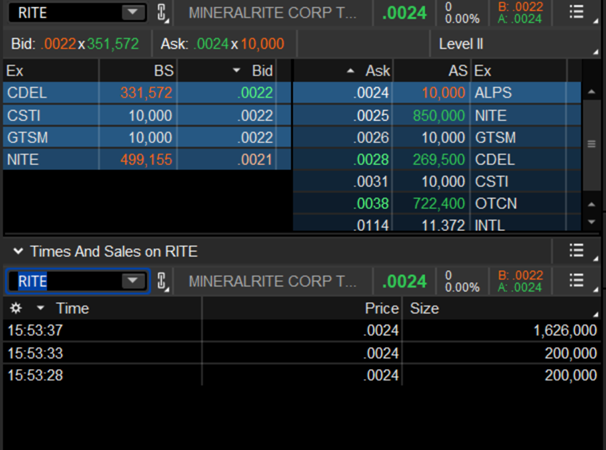
Task: Click the top last price .0024
Action: click(404, 13)
